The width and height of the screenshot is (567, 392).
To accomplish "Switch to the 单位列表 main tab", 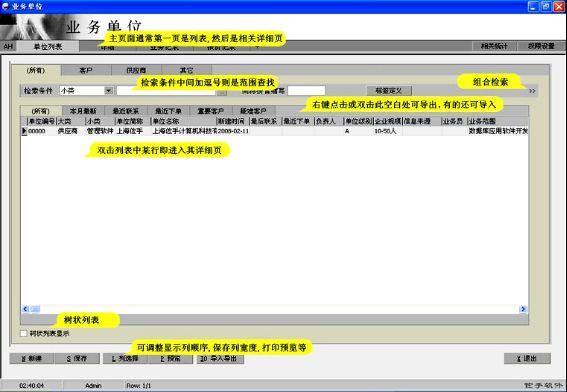I will pyautogui.click(x=48, y=47).
